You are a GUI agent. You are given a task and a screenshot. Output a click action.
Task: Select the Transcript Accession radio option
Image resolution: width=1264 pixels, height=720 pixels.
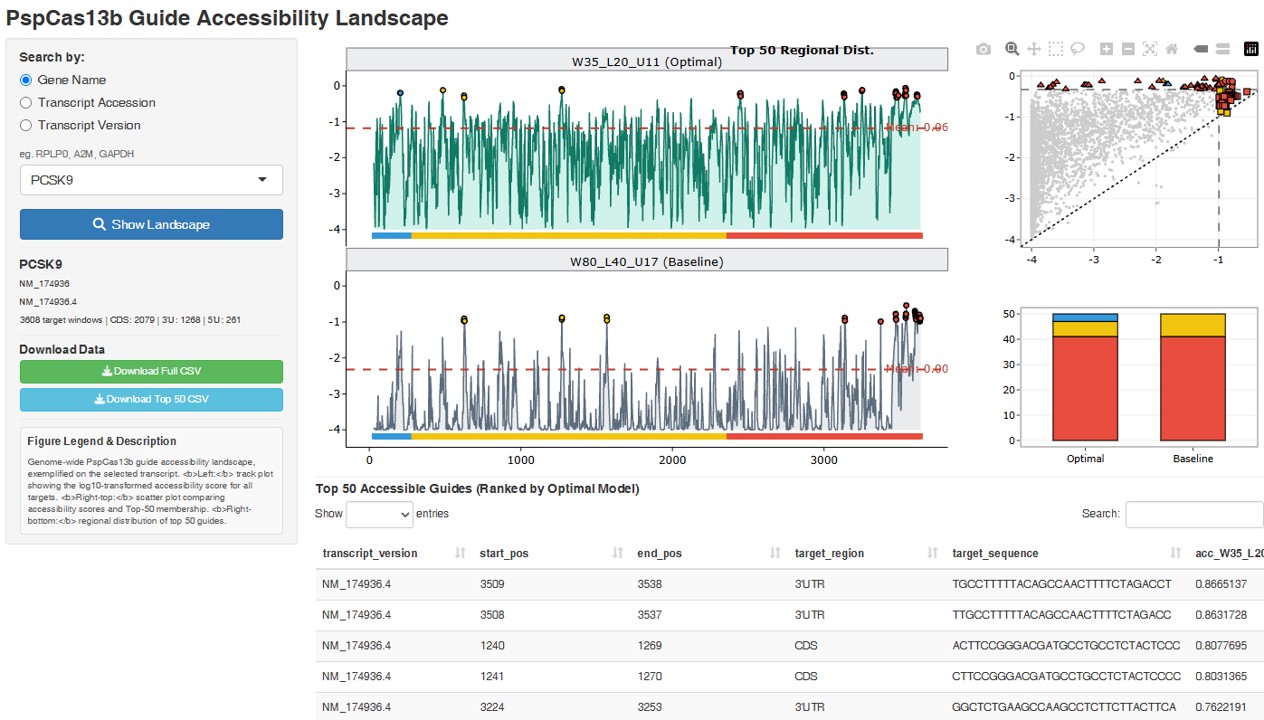click(26, 103)
